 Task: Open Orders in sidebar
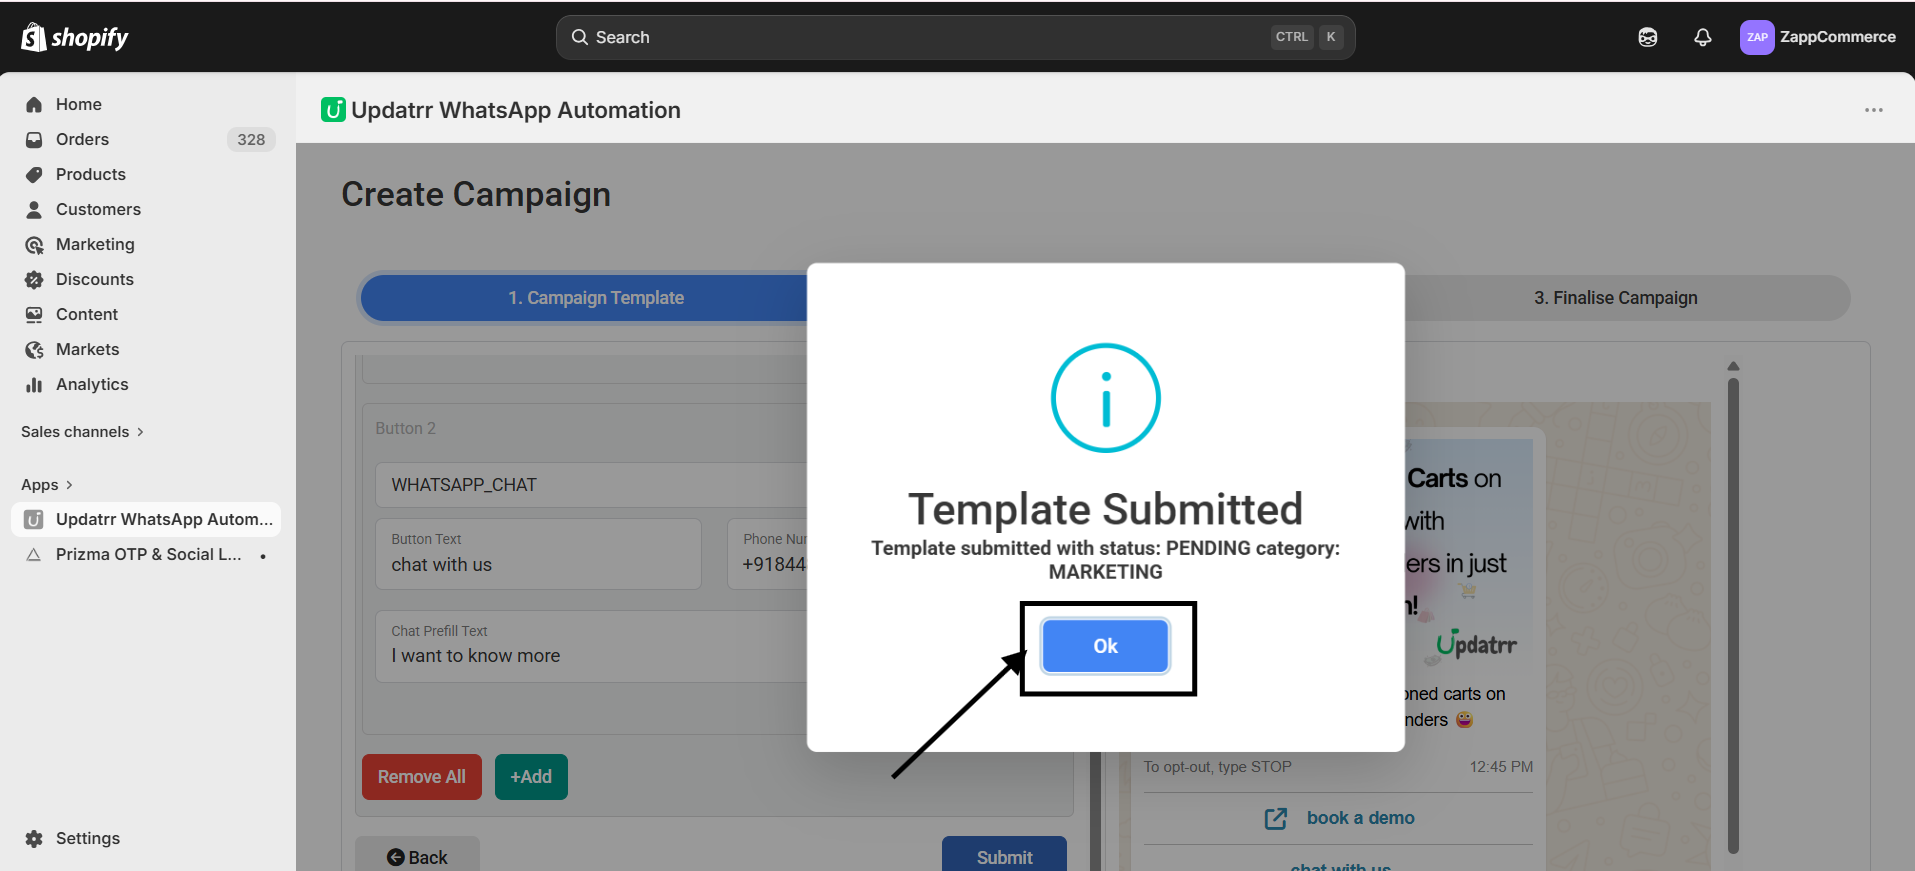click(x=82, y=139)
